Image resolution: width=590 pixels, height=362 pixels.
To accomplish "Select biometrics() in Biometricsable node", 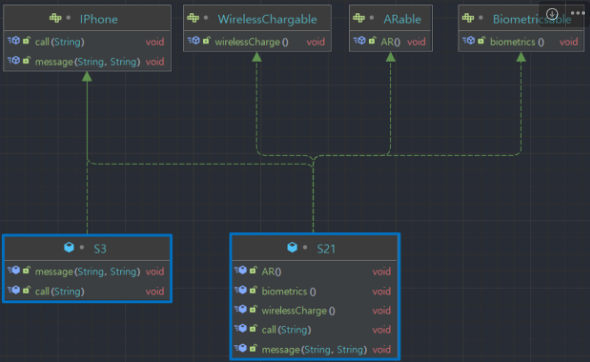I will point(517,42).
